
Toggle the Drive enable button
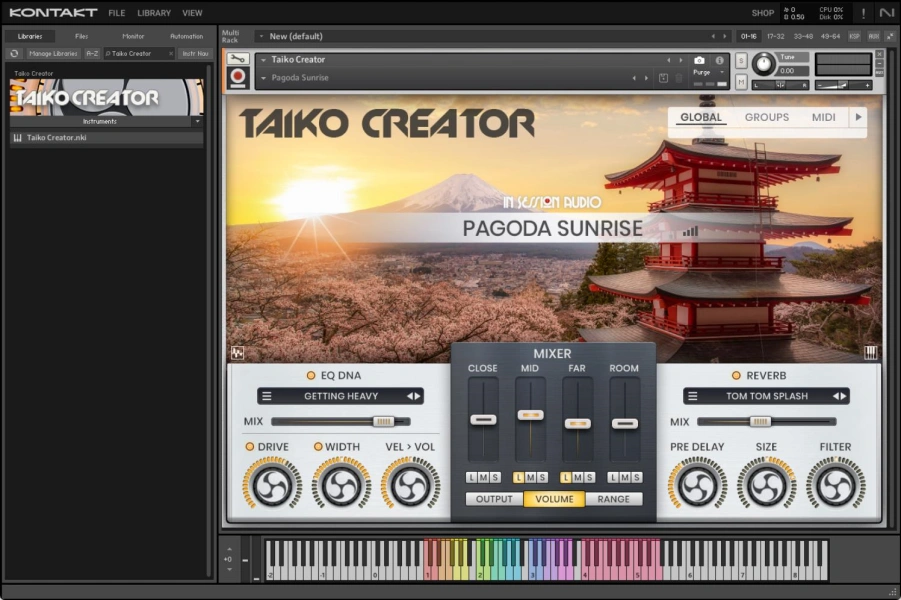[x=249, y=447]
